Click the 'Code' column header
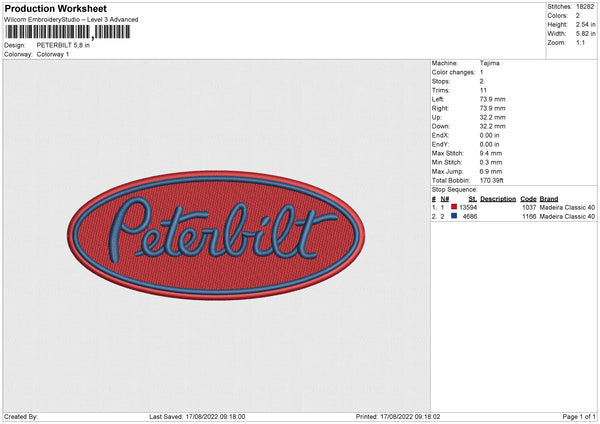The width and height of the screenshot is (600, 424). (x=528, y=199)
